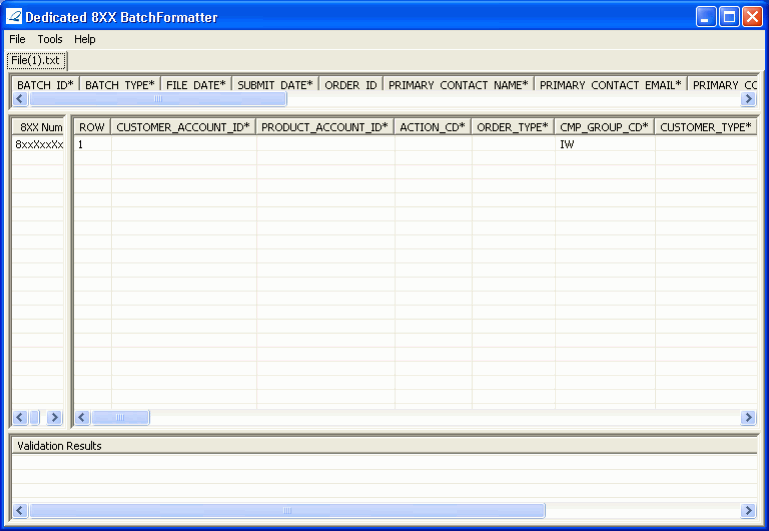Click the PRIMARY CONTACT NAME* column header
The height and width of the screenshot is (531, 769).
tap(458, 85)
